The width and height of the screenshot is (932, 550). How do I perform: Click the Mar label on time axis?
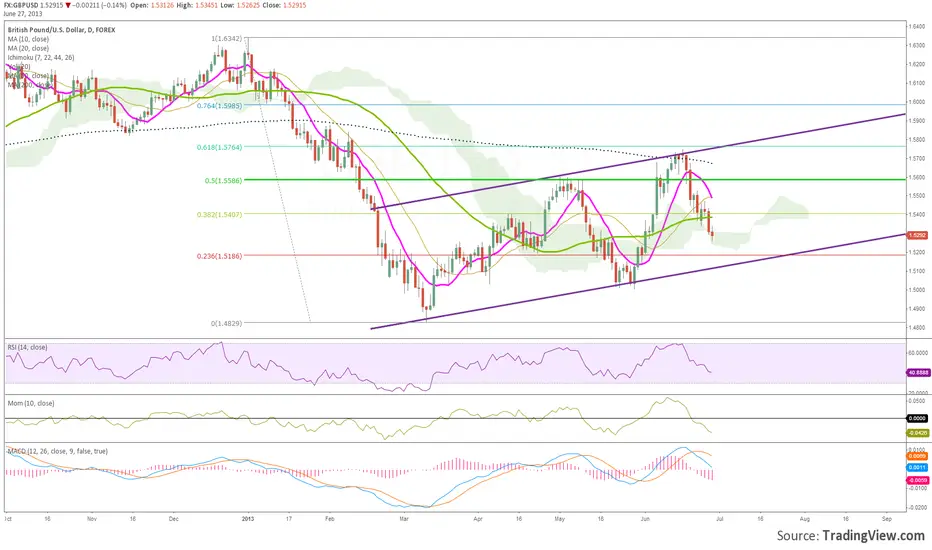404,518
